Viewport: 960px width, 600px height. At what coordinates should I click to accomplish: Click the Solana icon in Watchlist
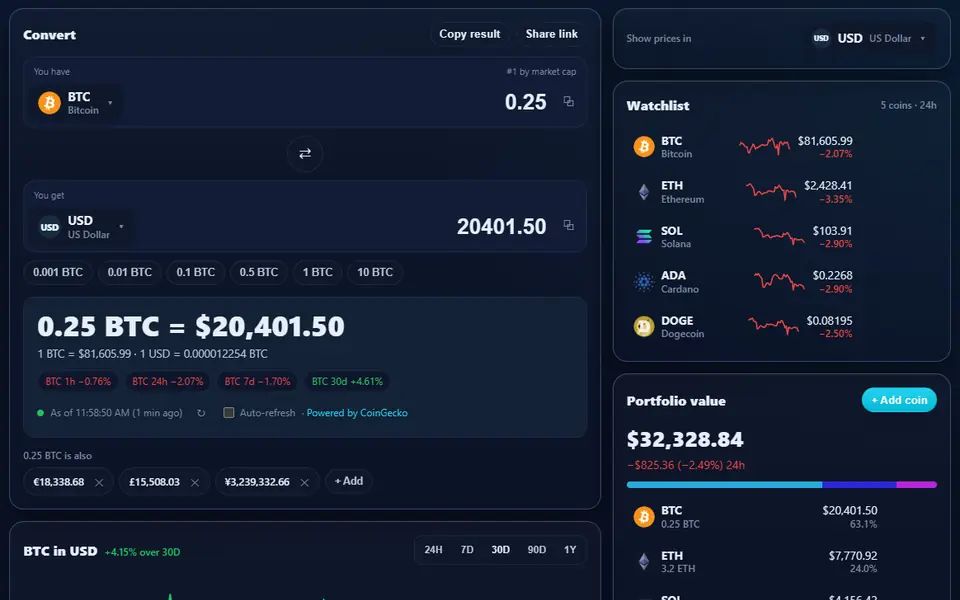coord(643,237)
